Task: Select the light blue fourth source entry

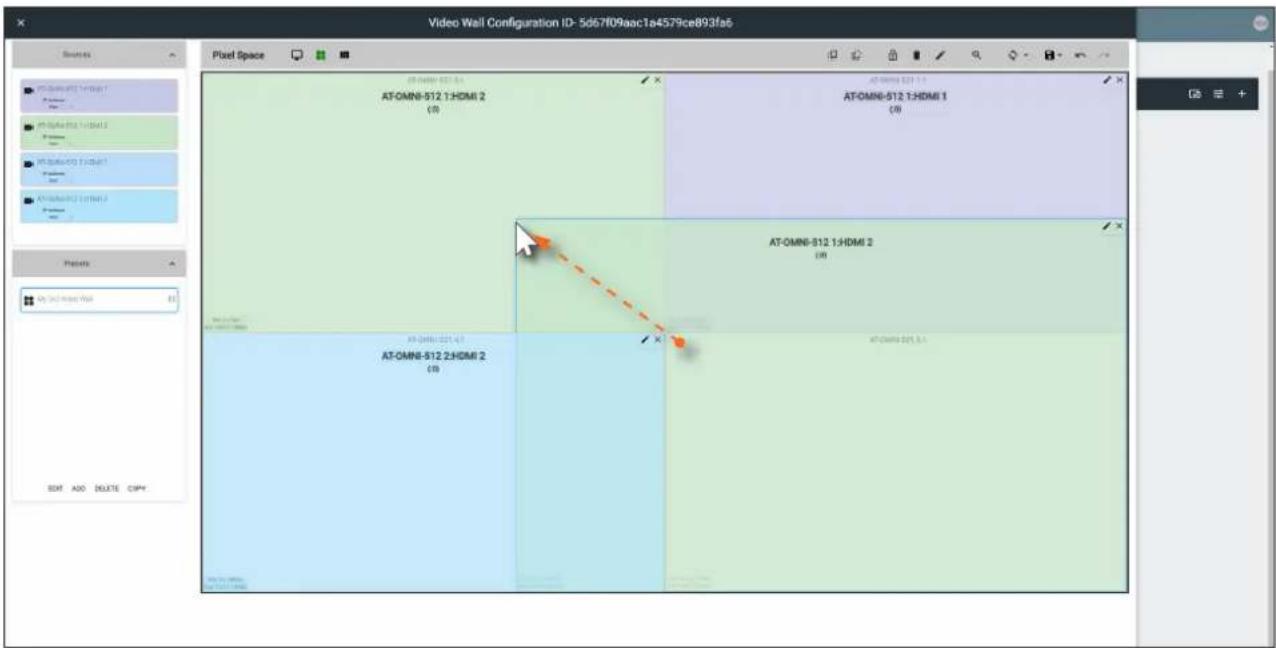Action: tap(99, 206)
